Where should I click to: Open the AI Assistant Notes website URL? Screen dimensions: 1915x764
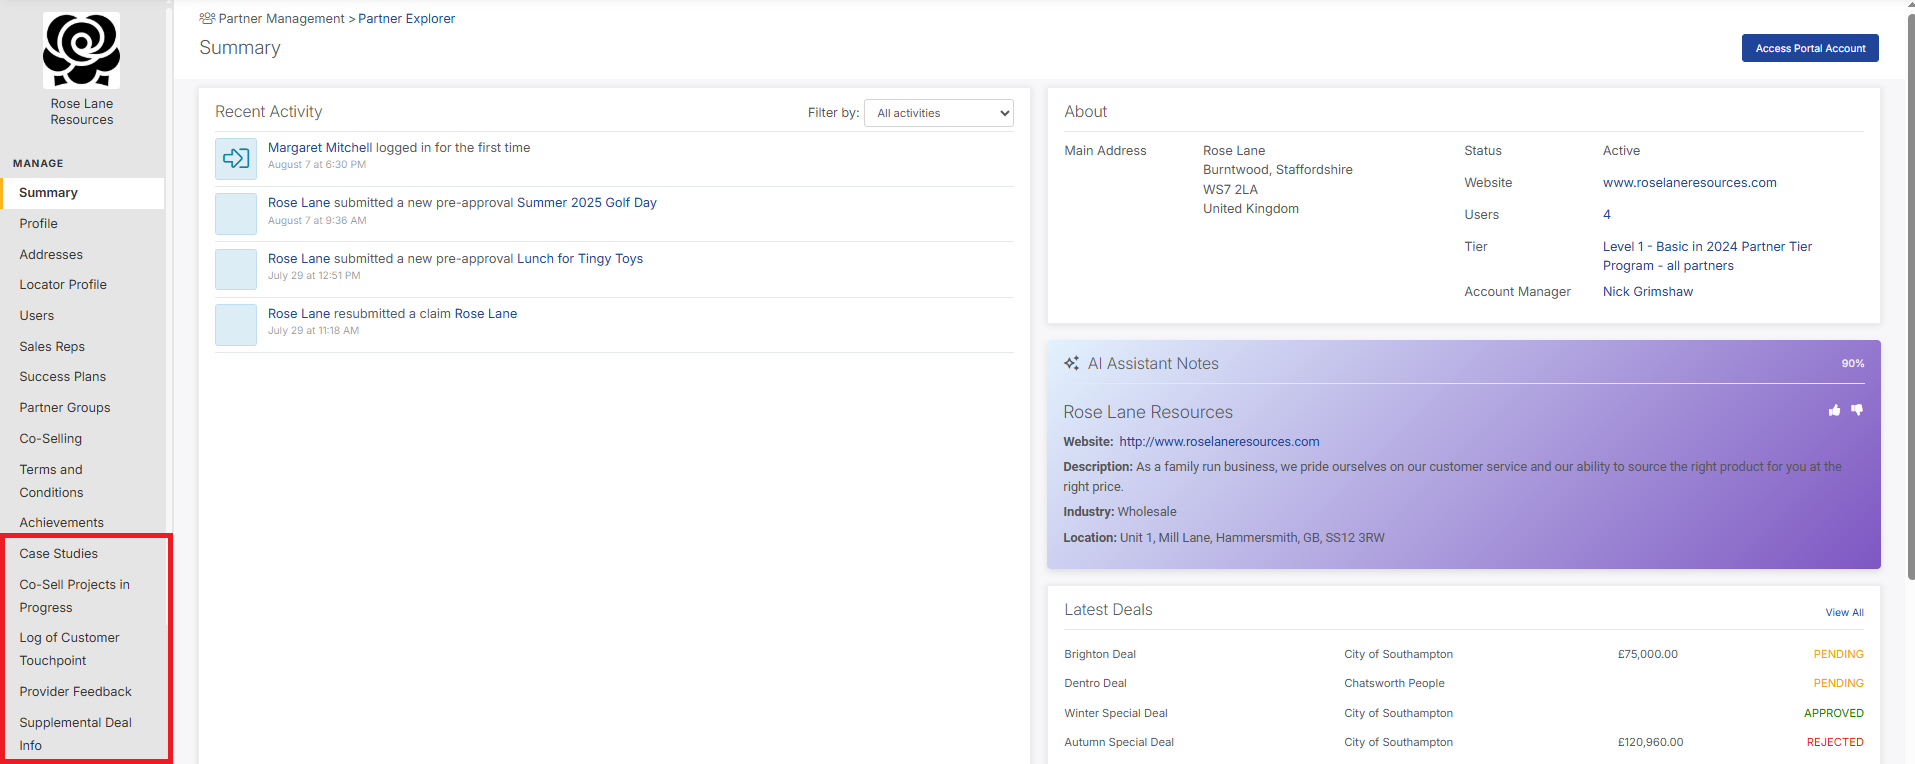pos(1219,442)
